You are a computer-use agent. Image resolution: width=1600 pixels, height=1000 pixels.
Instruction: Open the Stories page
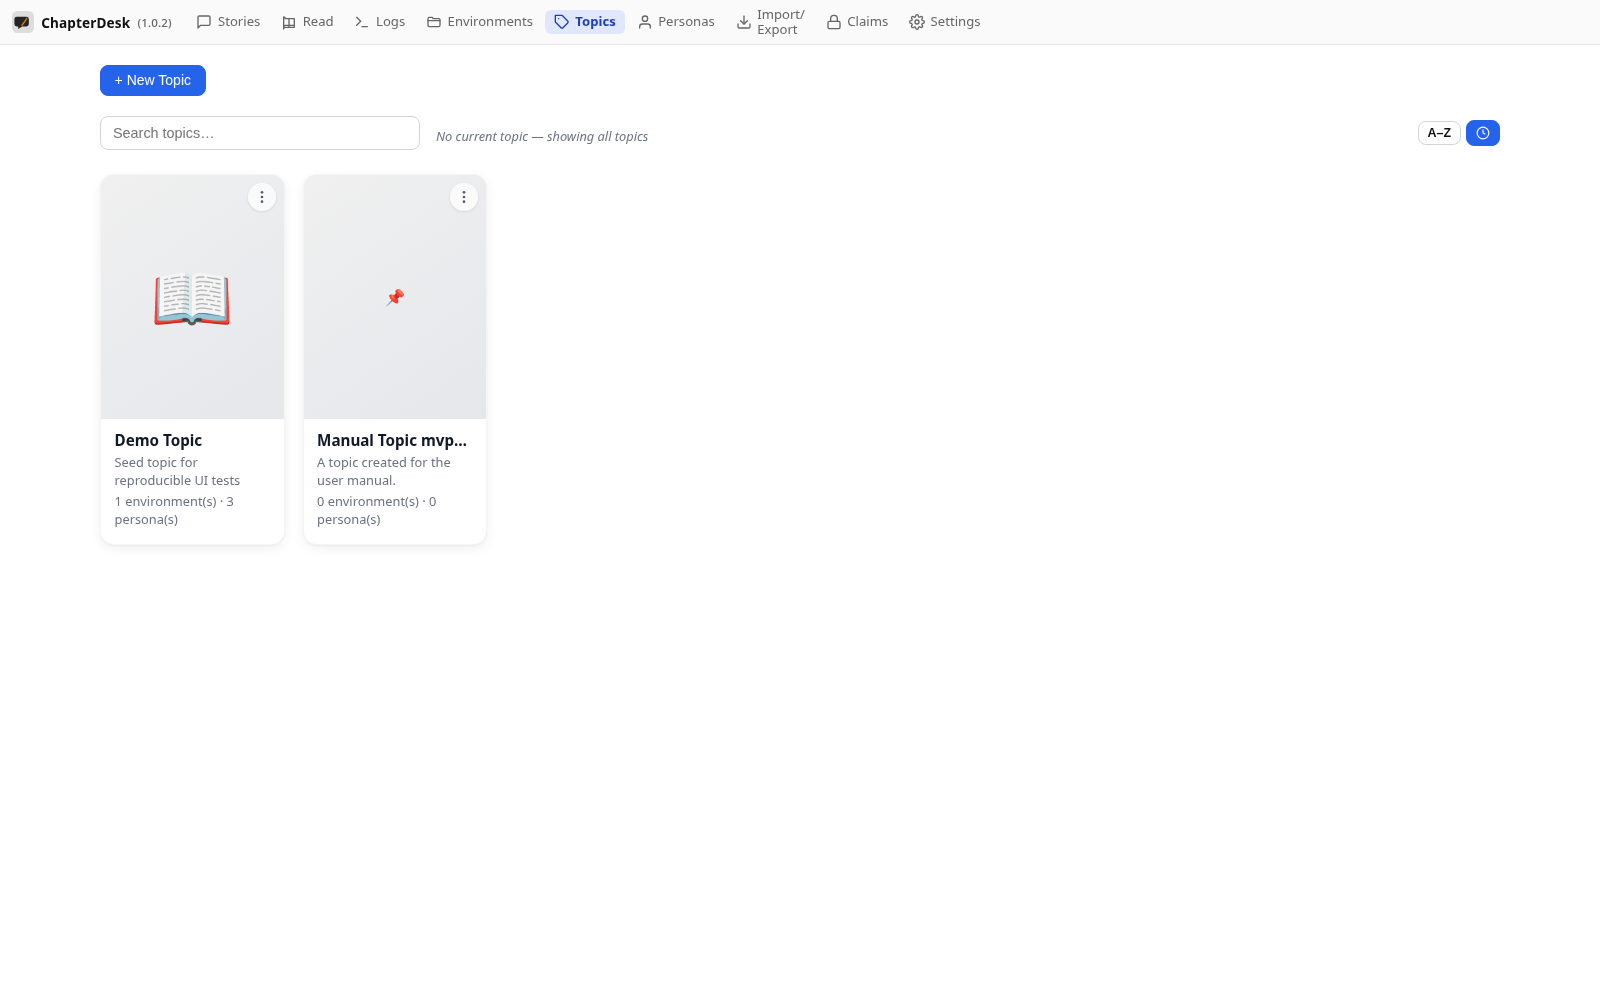click(x=228, y=22)
